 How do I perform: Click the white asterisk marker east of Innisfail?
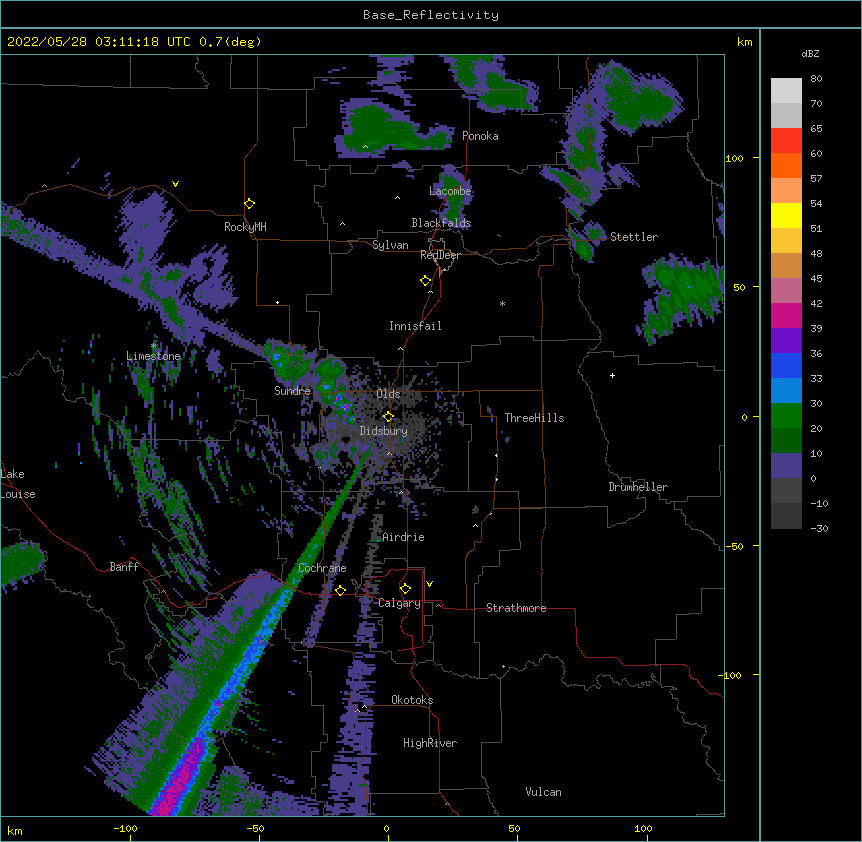502,304
